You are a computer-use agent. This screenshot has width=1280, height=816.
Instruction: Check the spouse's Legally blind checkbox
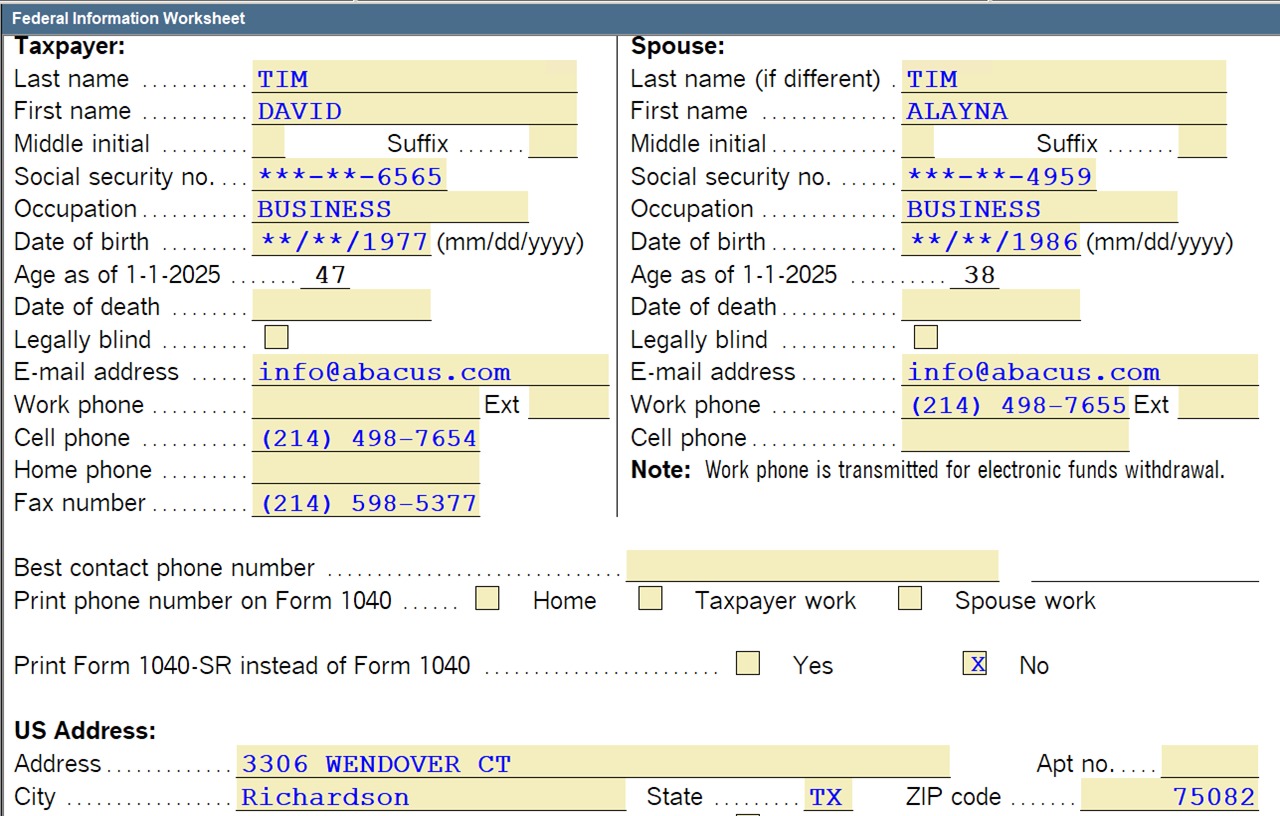tap(926, 337)
